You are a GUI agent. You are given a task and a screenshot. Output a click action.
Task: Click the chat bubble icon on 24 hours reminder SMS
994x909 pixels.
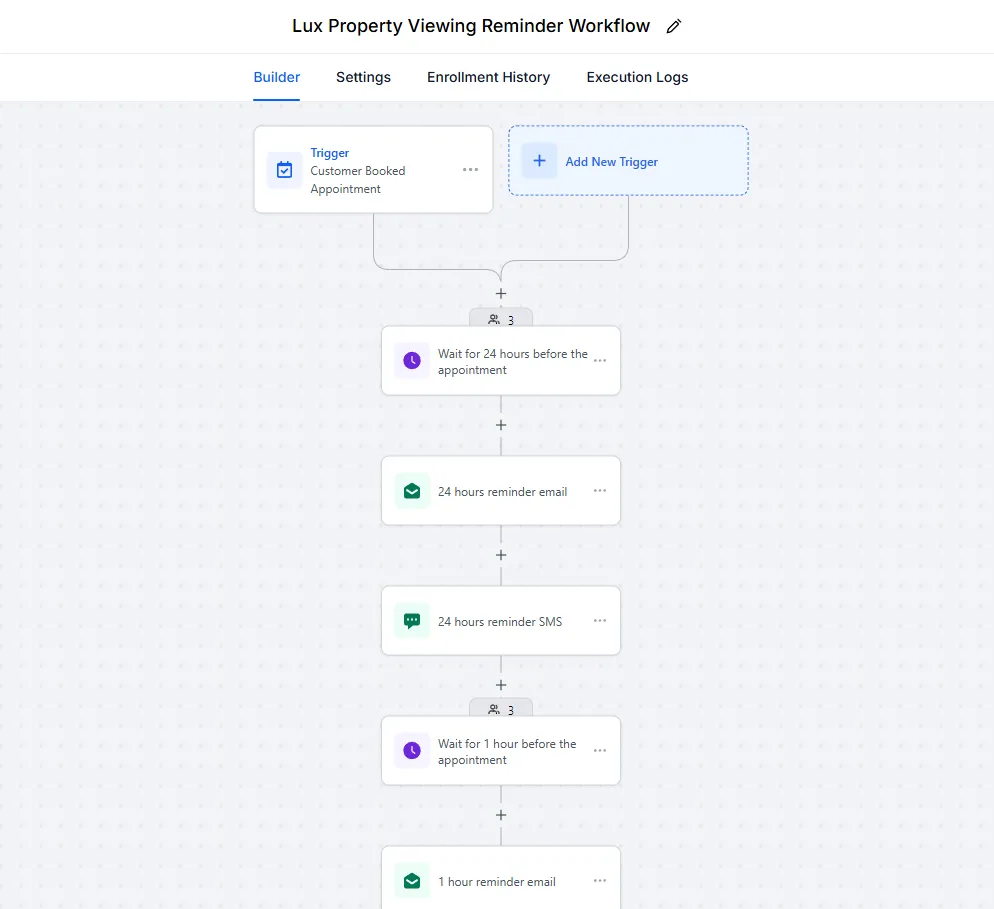pos(412,621)
